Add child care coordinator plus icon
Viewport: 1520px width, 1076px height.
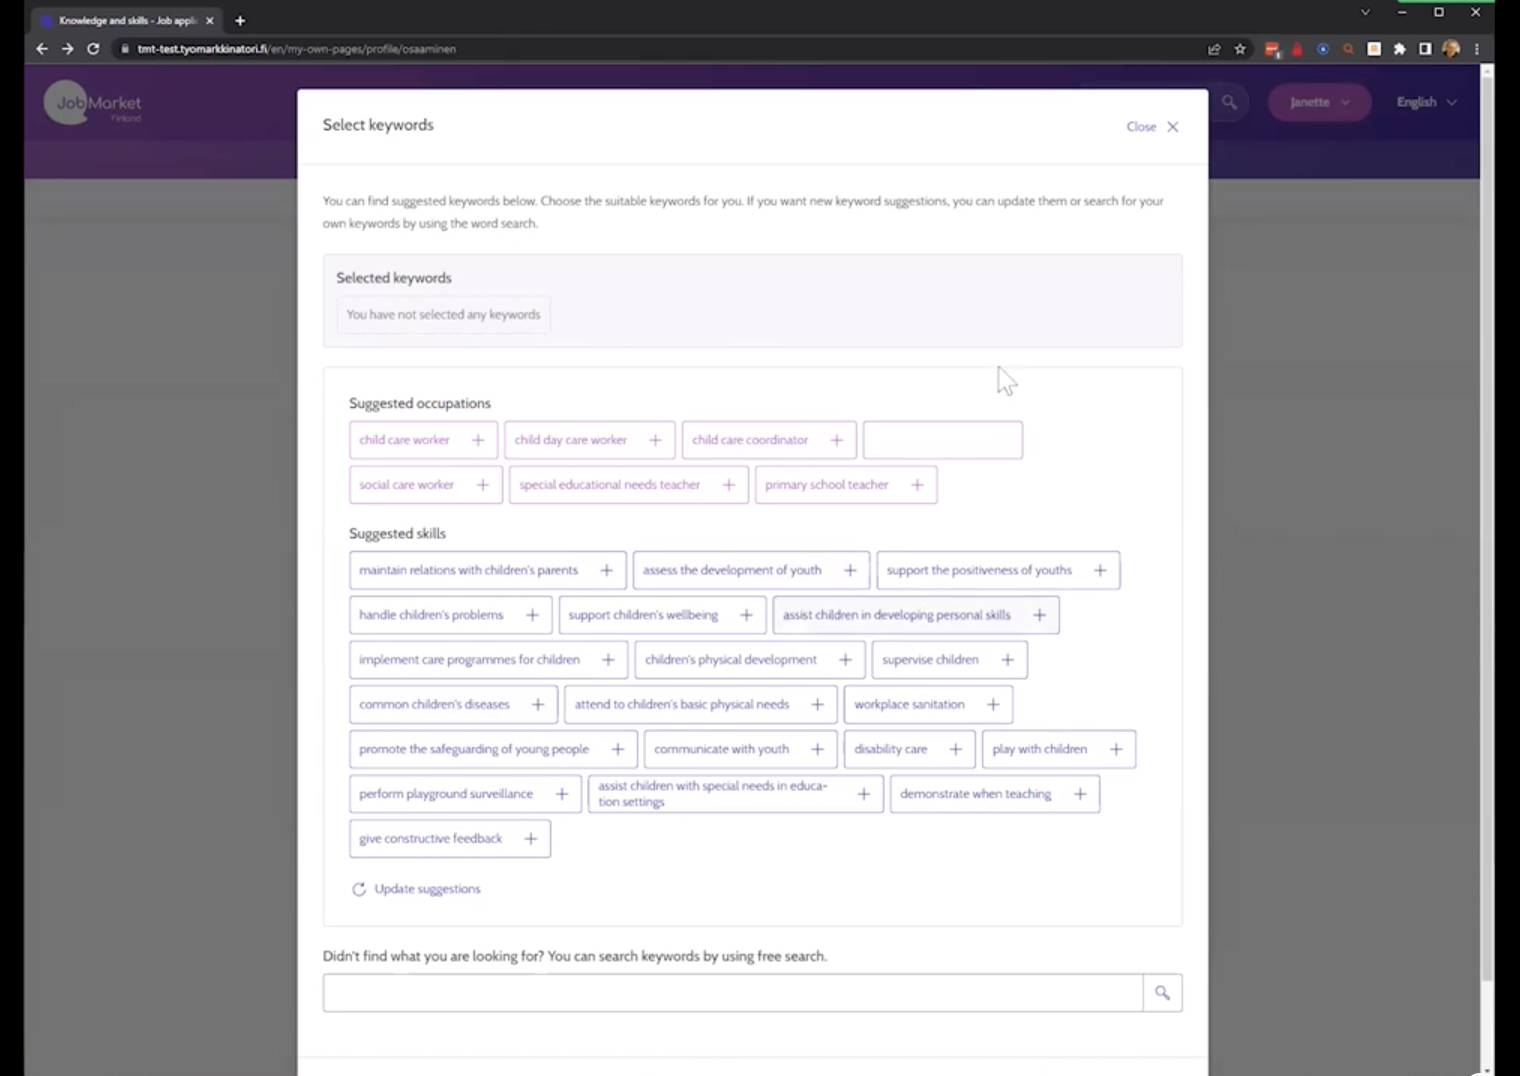coord(836,440)
